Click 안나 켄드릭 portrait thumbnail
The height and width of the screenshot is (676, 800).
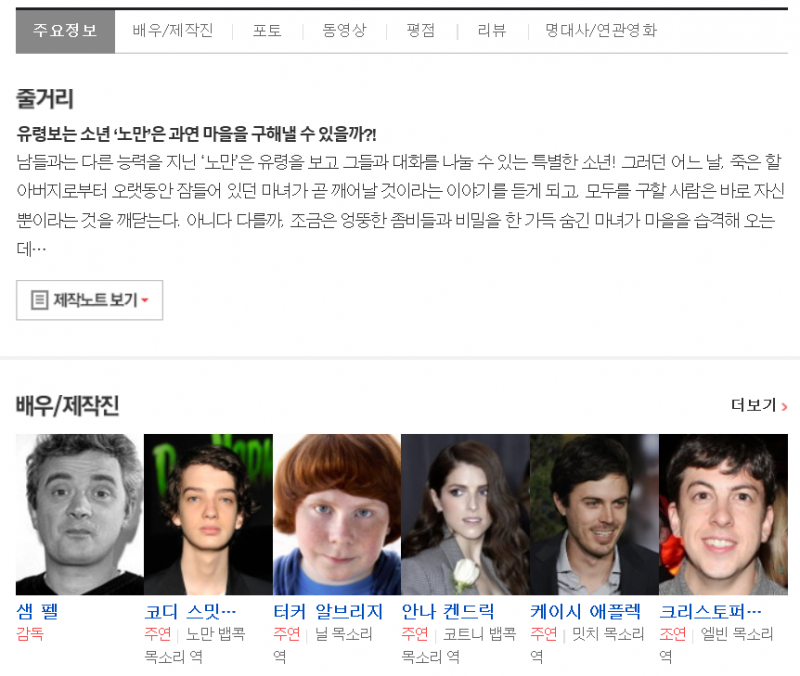click(x=465, y=514)
